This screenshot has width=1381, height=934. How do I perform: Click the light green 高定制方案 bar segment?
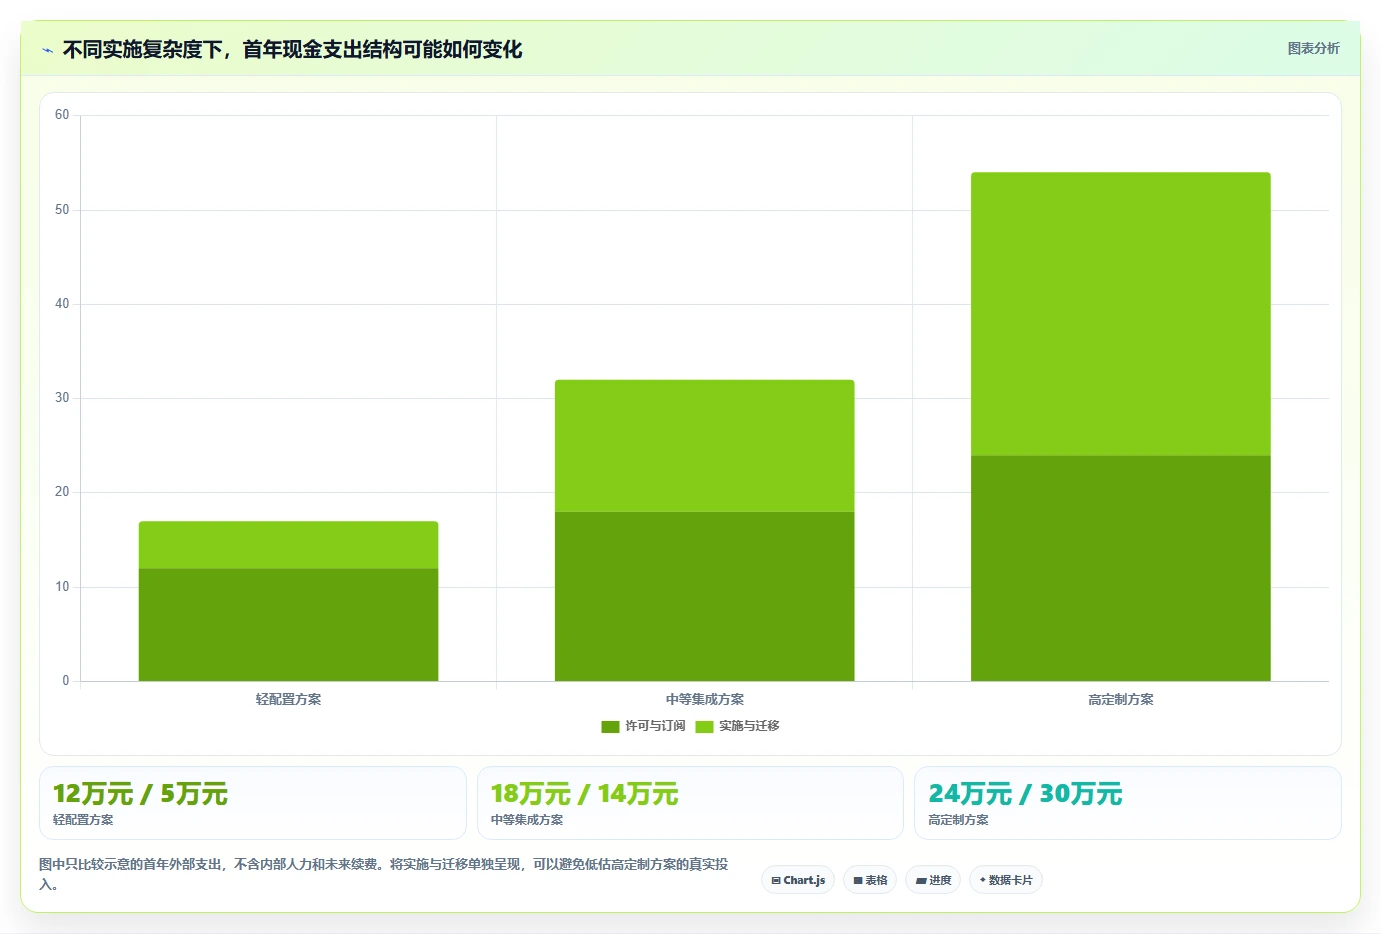(x=1120, y=314)
